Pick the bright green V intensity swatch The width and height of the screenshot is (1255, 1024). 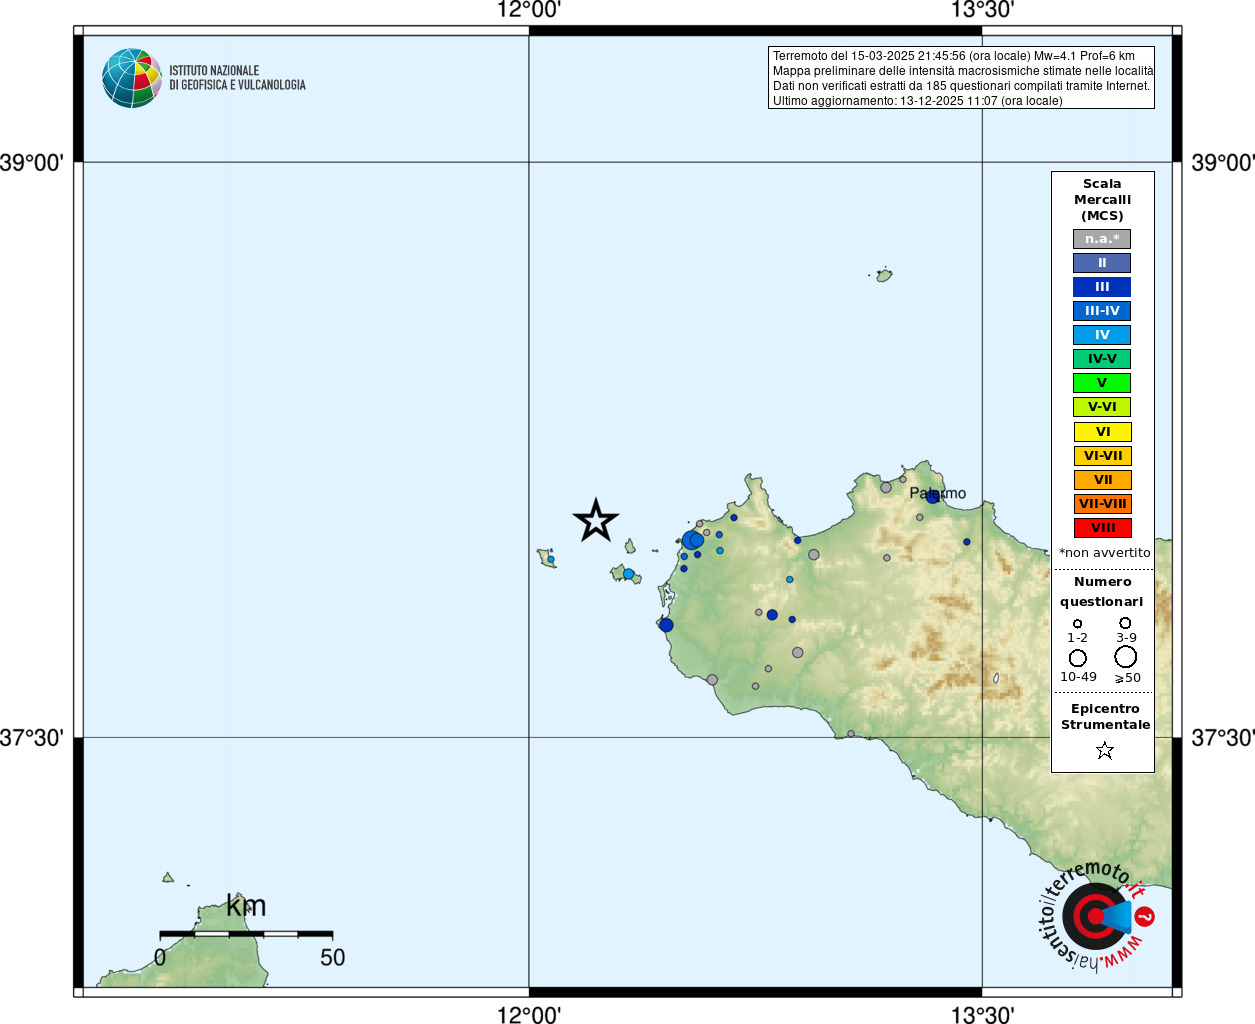point(1102,383)
